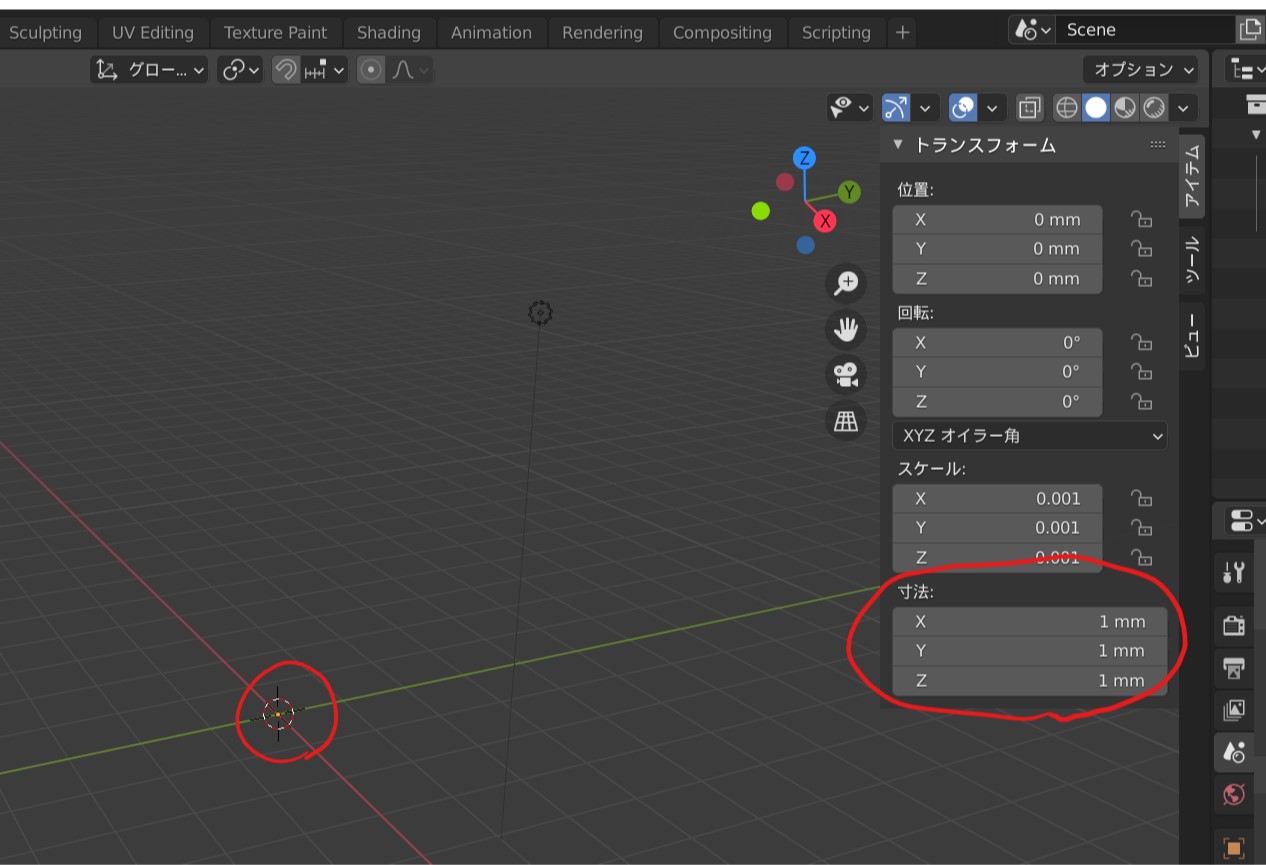Select the ビュー sidebar tab
This screenshot has height=865, width=1266.
click(1192, 334)
